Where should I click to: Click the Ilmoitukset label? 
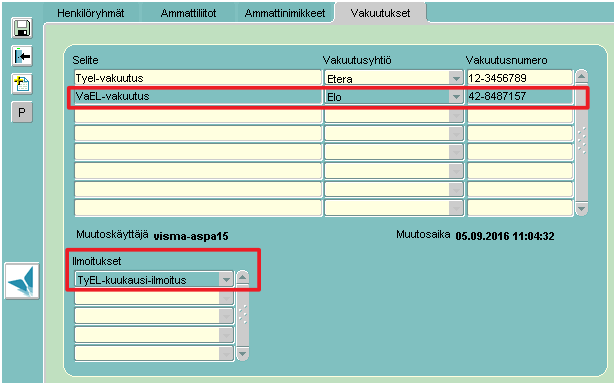[97, 261]
